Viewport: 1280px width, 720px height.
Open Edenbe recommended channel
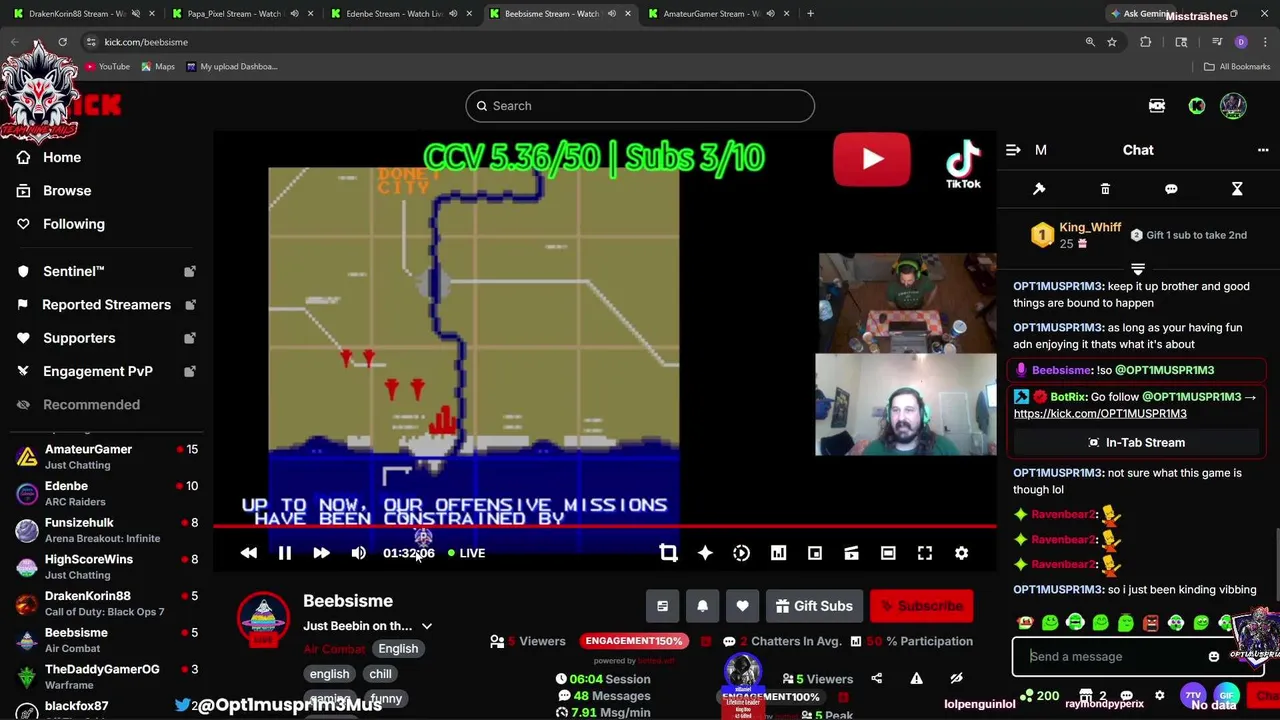click(107, 493)
